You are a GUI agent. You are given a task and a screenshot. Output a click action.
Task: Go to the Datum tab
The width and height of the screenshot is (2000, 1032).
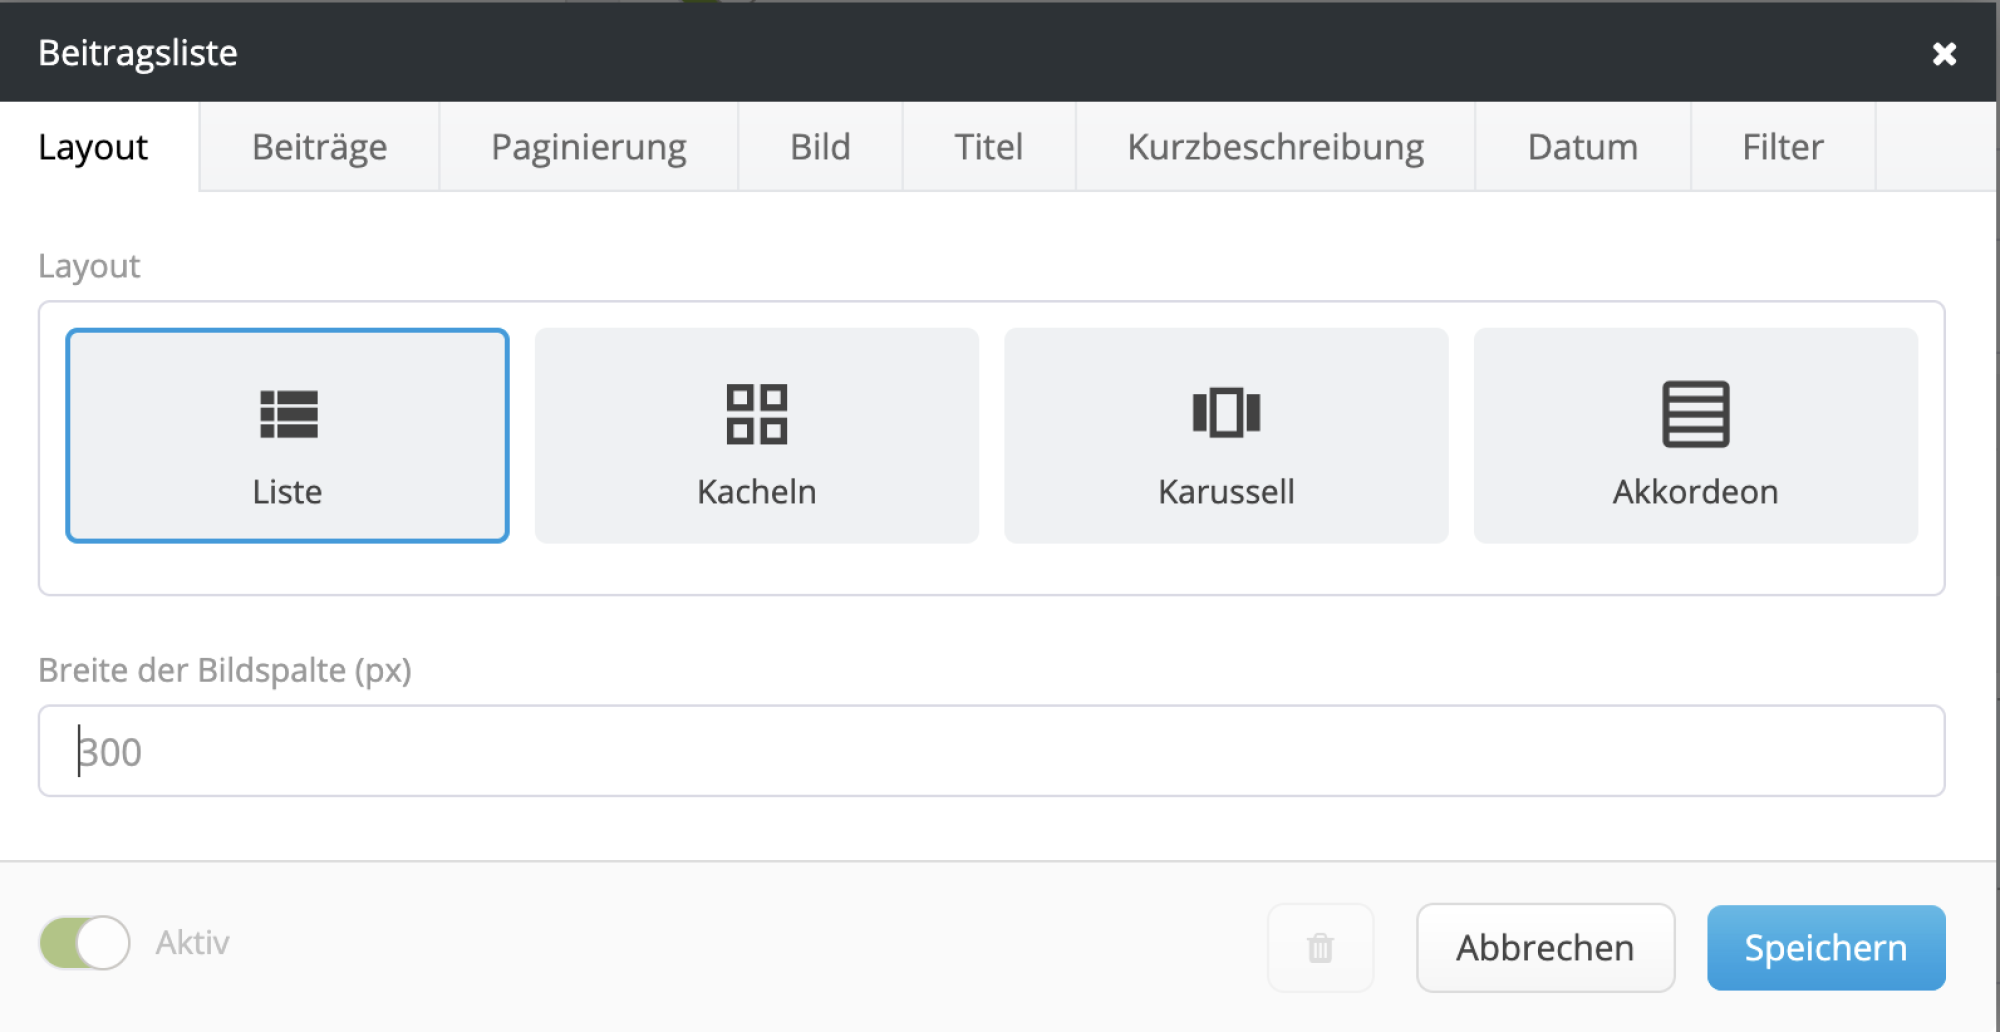click(x=1581, y=146)
